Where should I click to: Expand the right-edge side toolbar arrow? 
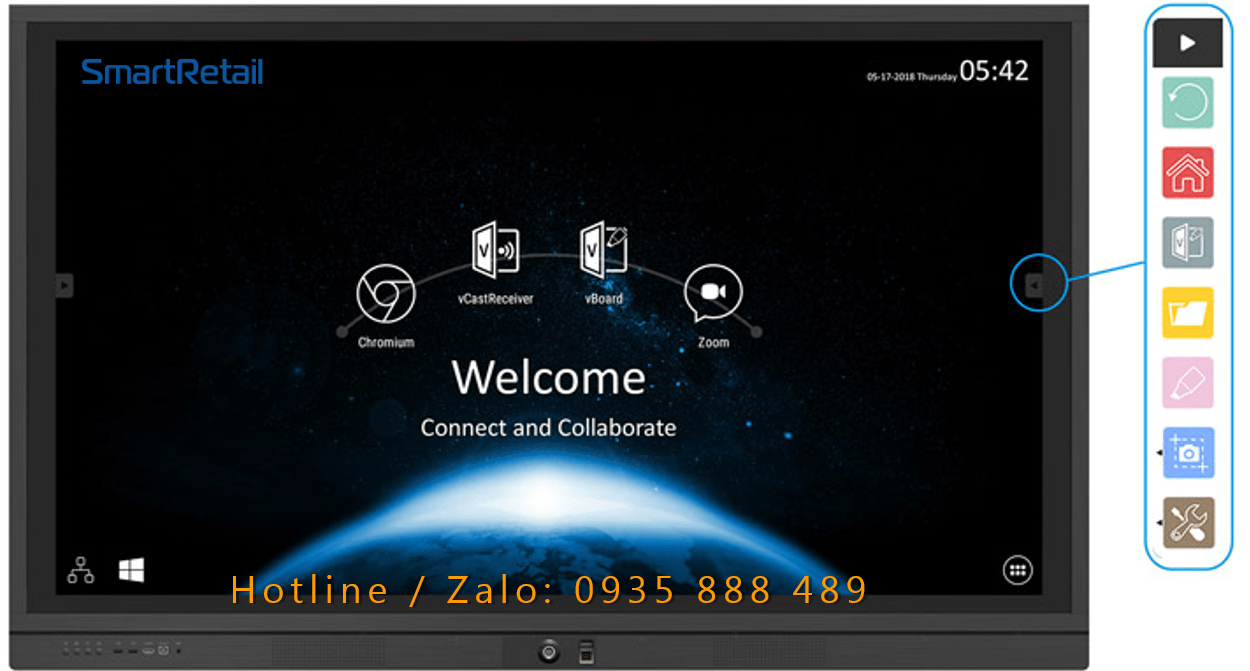[1035, 285]
